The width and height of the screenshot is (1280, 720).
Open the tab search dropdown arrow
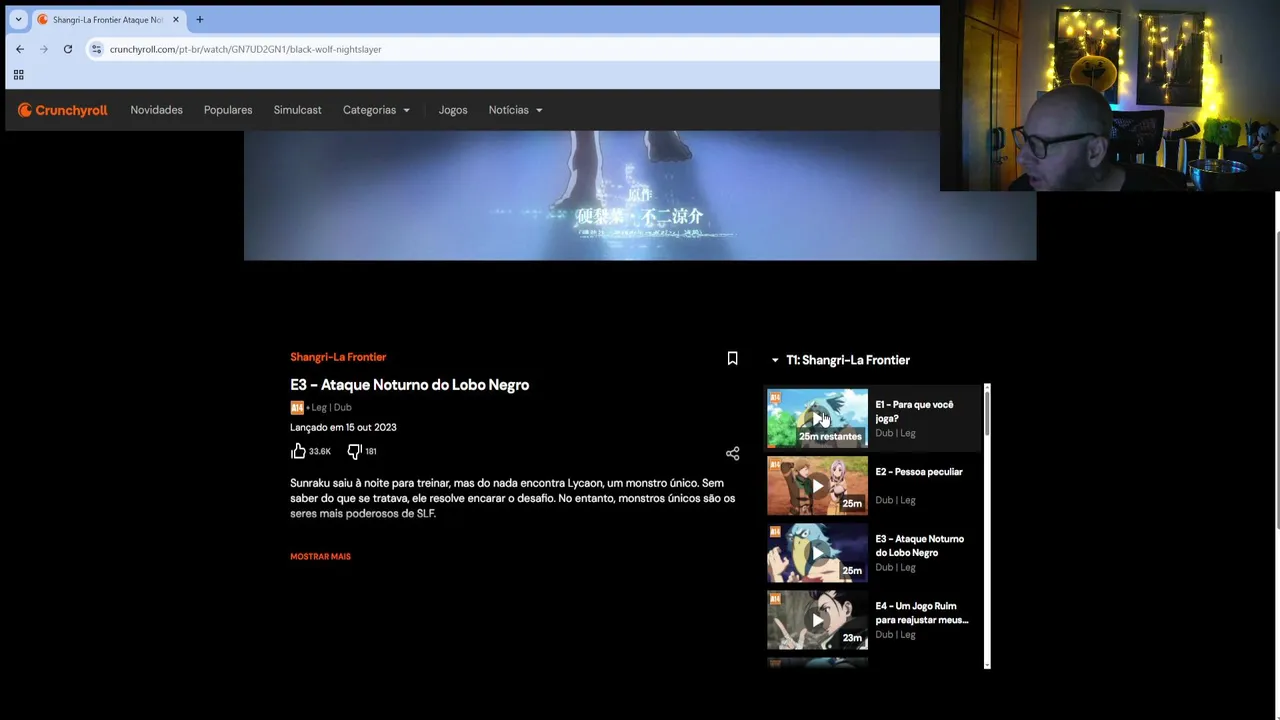pos(18,19)
